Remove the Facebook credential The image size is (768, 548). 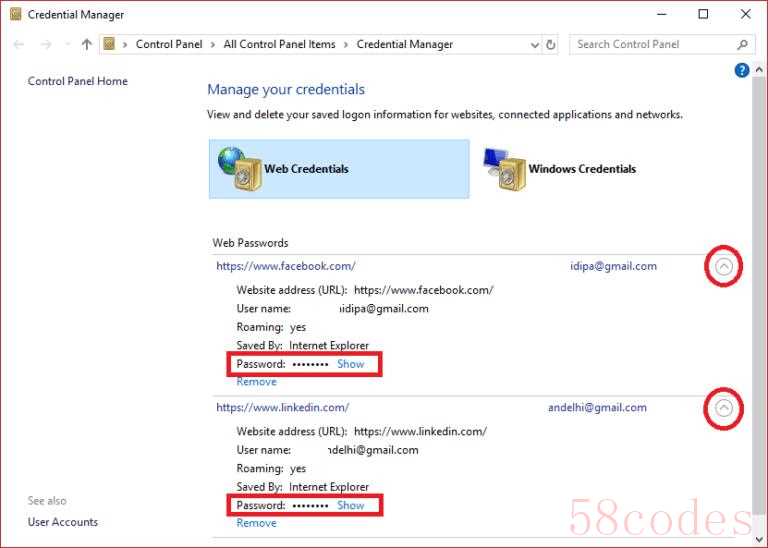click(x=257, y=382)
